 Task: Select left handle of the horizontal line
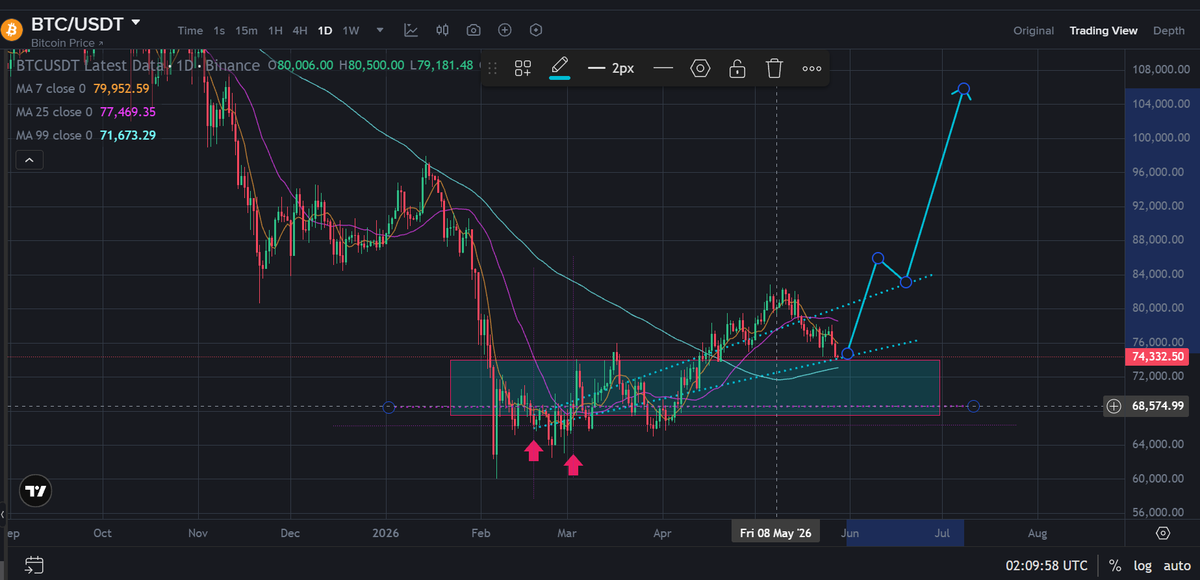point(389,407)
